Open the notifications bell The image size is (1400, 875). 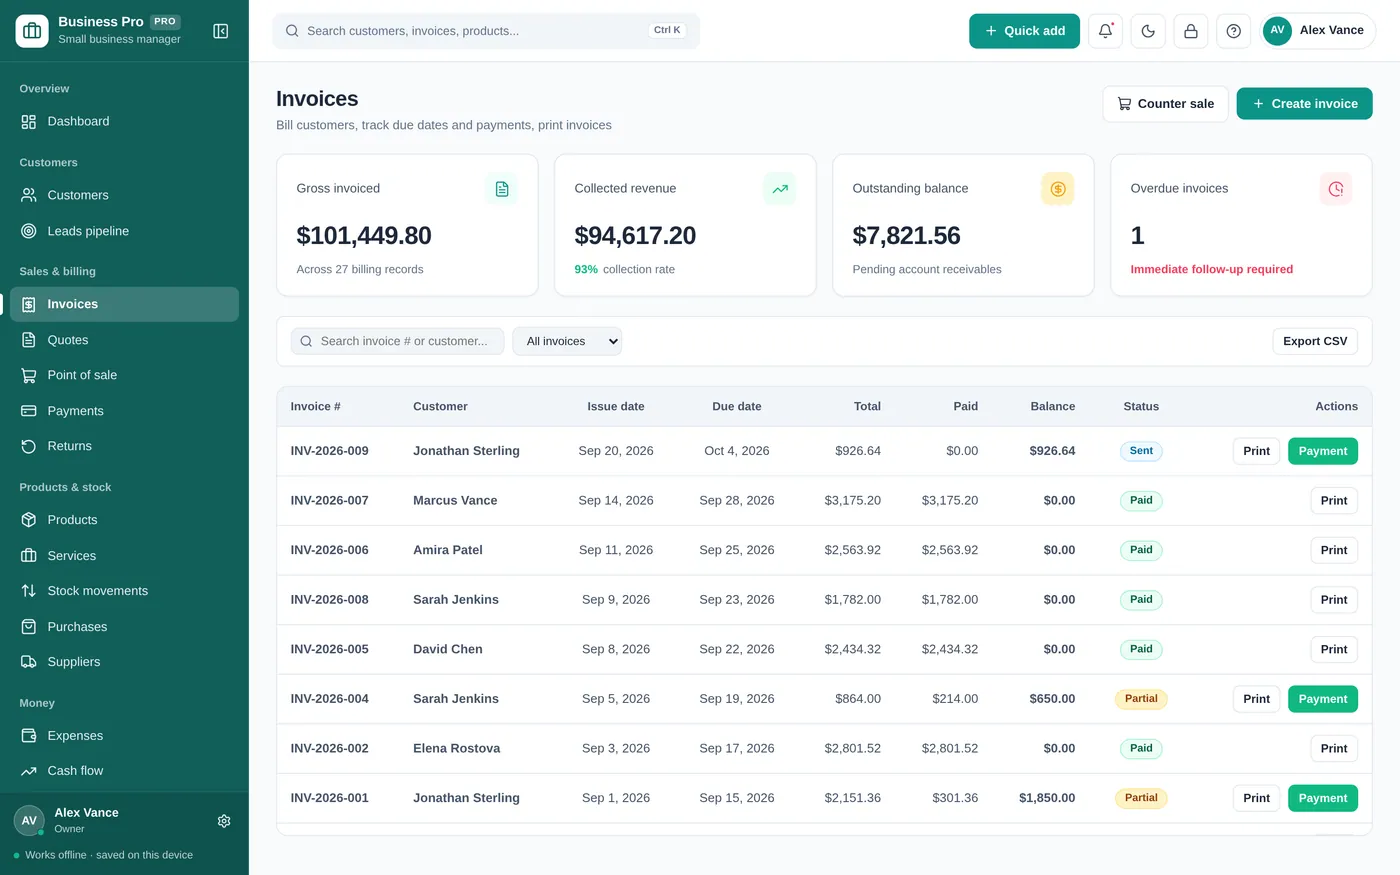1105,31
